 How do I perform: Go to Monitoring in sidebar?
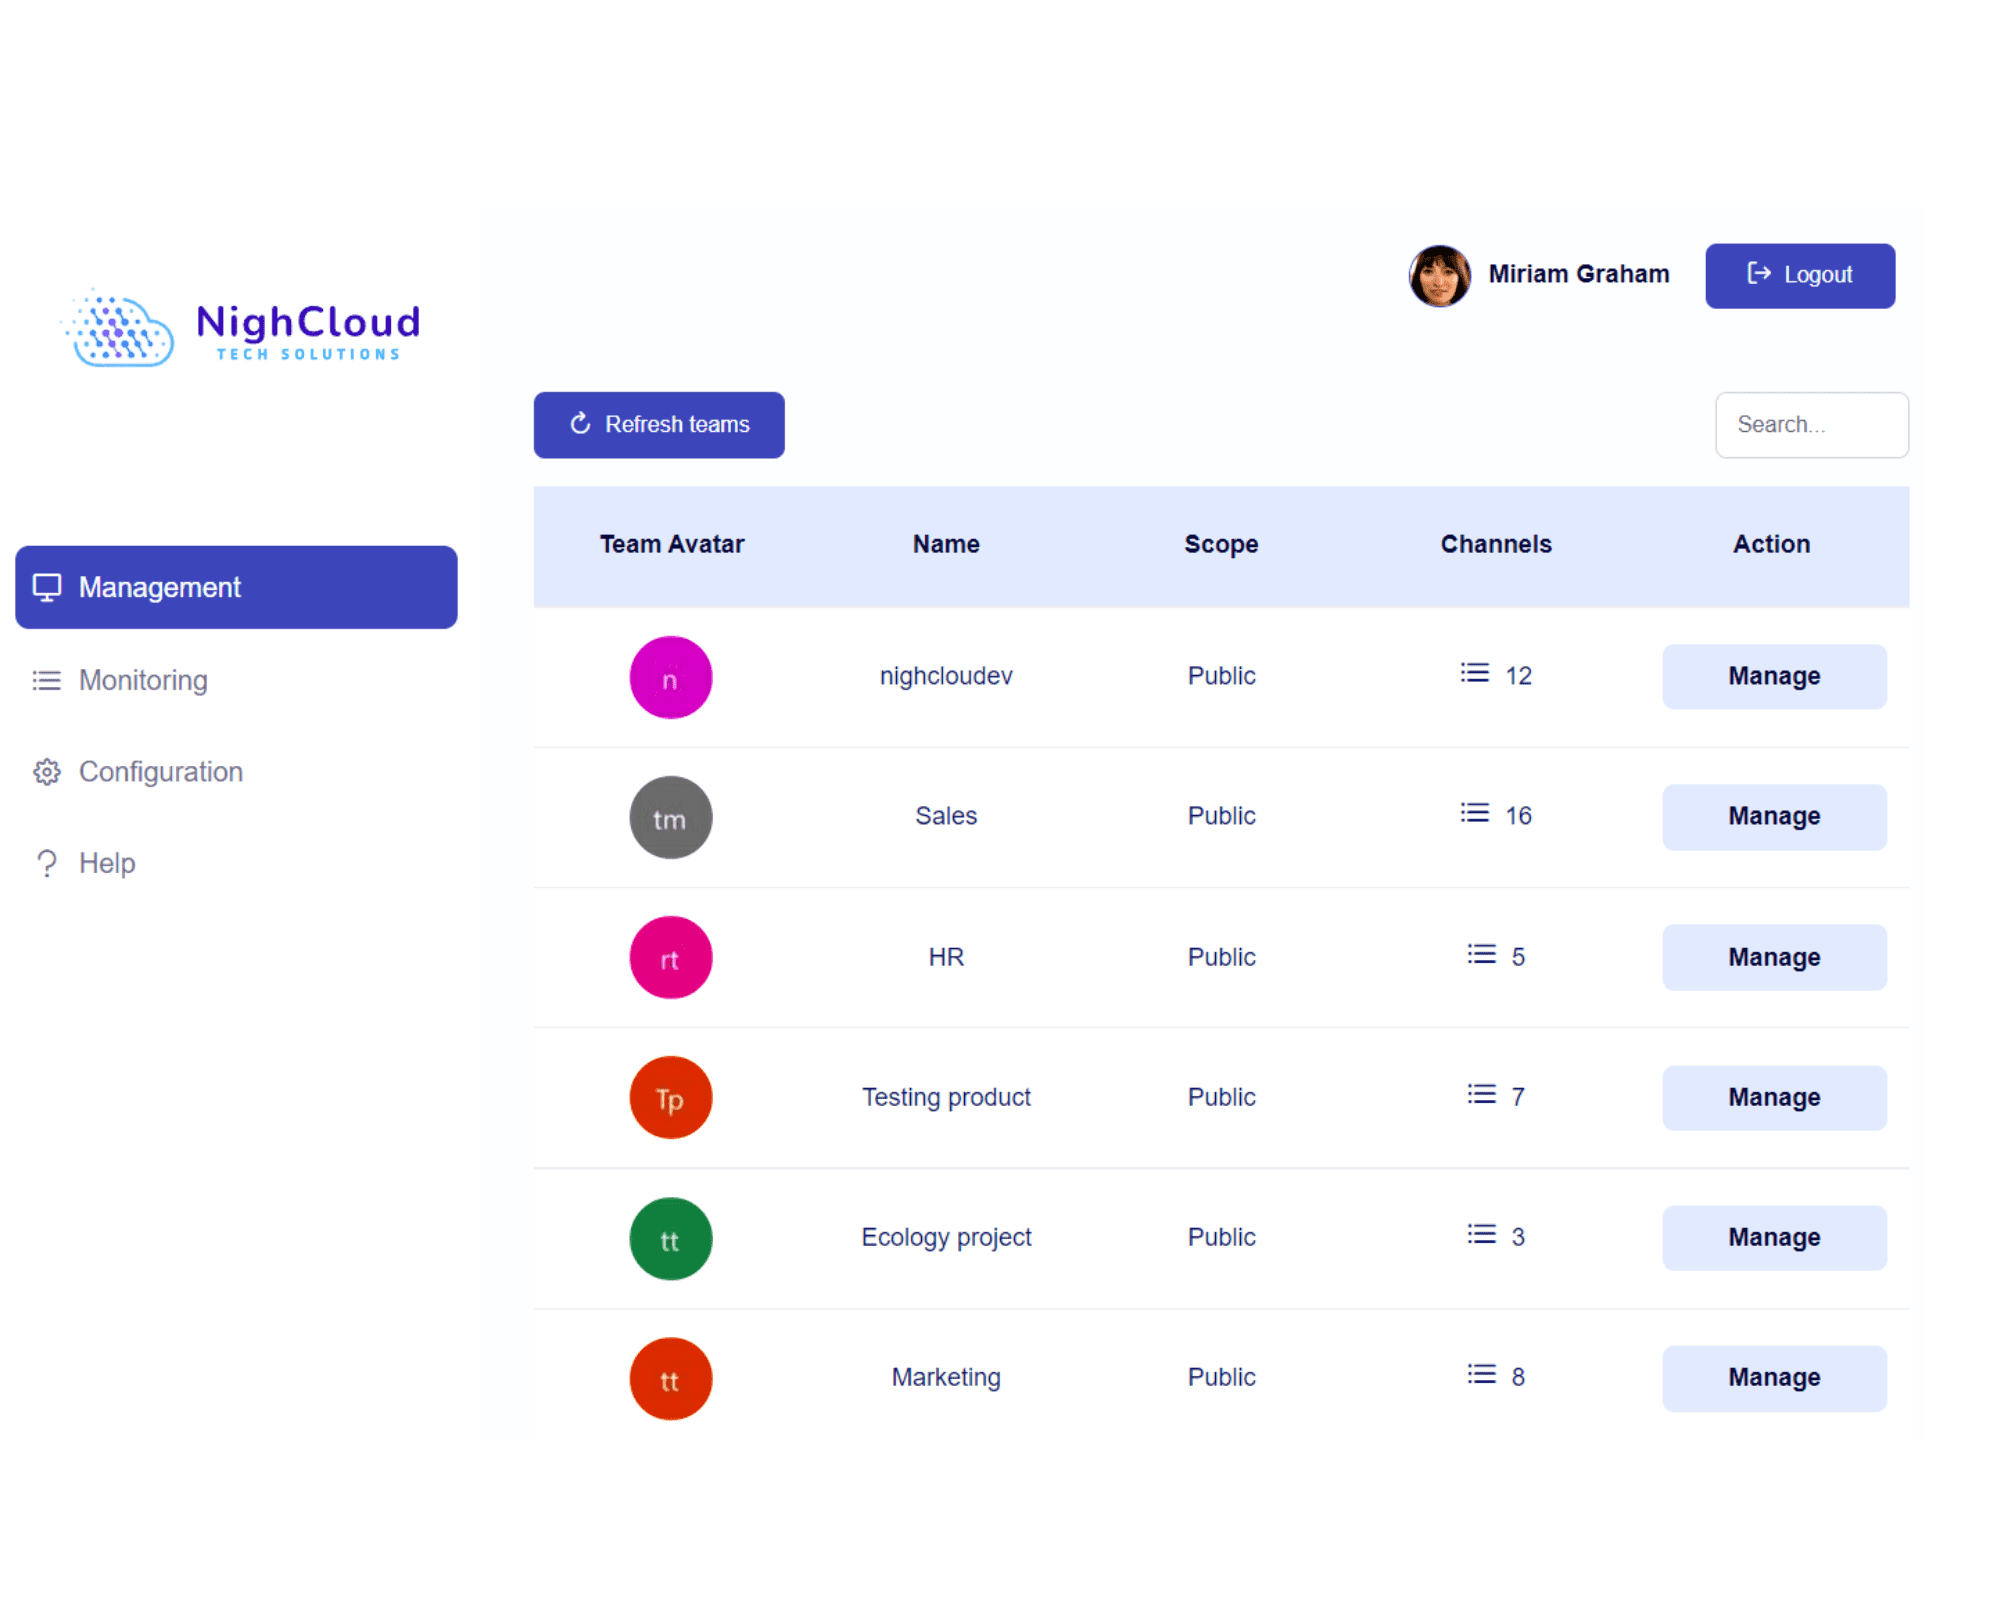coord(143,680)
